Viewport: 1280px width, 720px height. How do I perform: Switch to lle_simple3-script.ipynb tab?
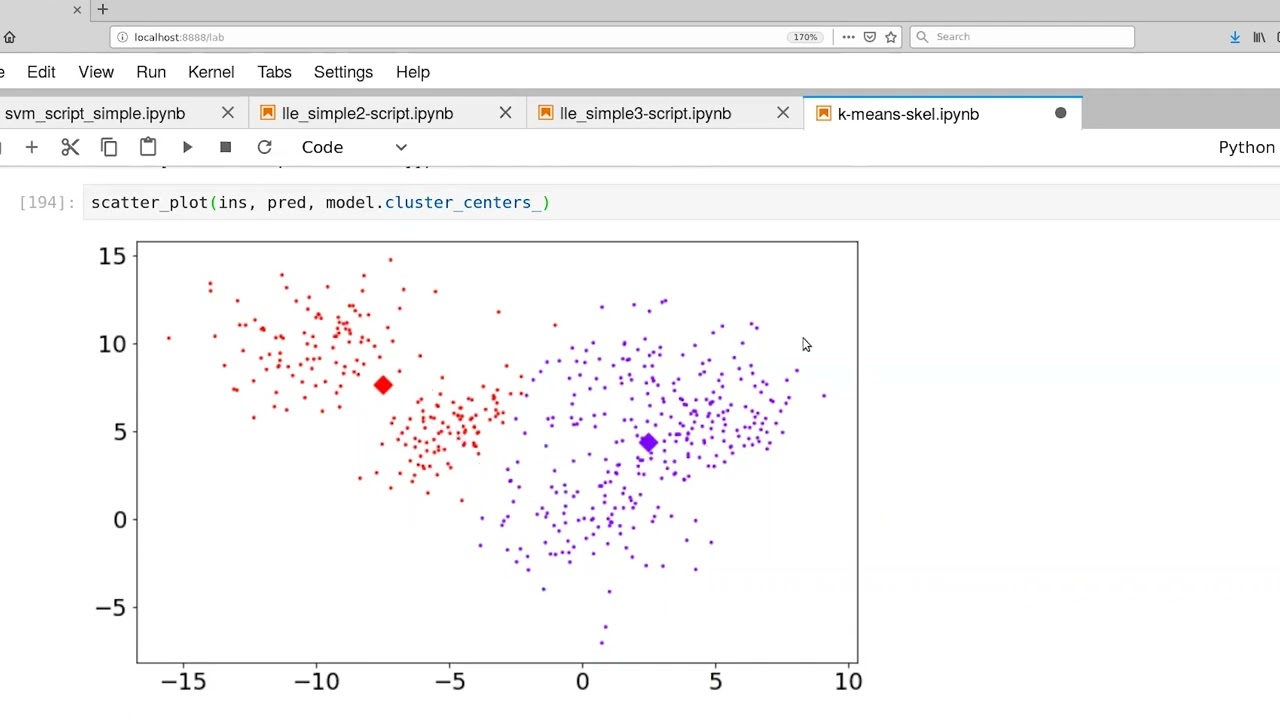646,114
